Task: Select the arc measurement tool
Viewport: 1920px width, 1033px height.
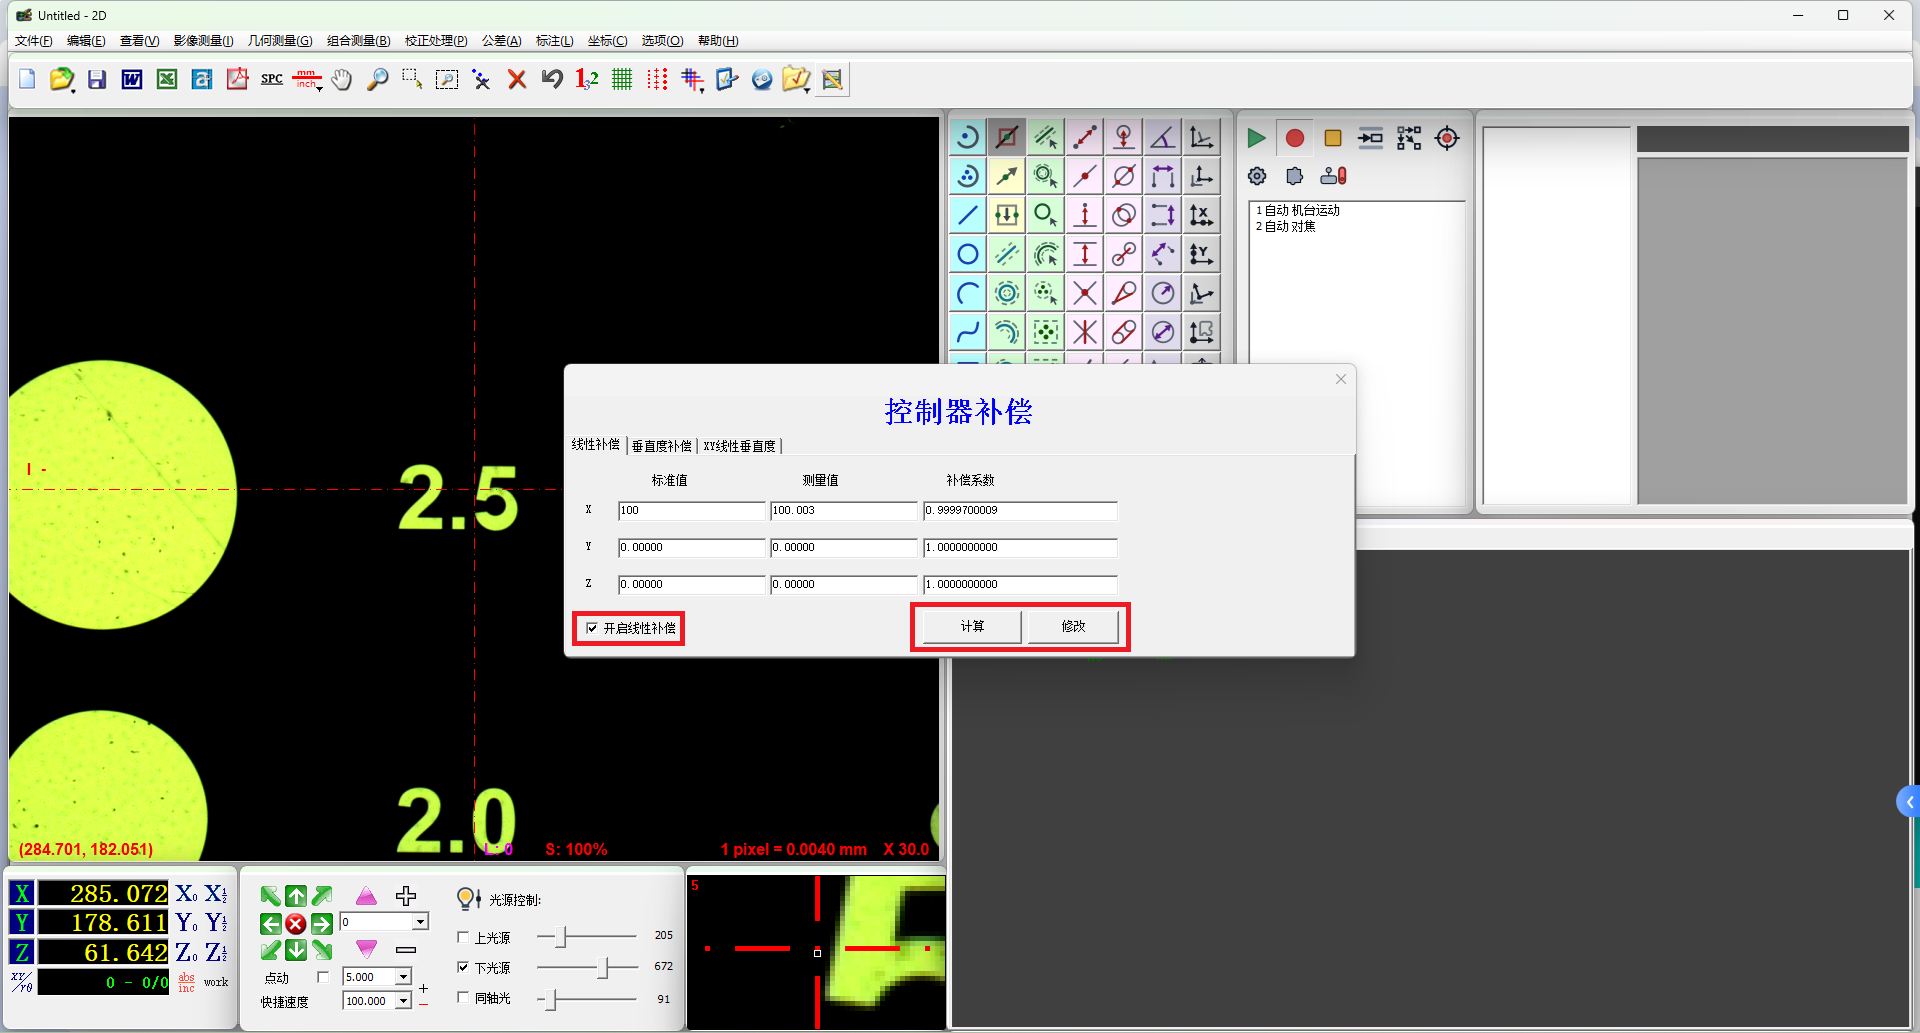Action: pos(968,293)
